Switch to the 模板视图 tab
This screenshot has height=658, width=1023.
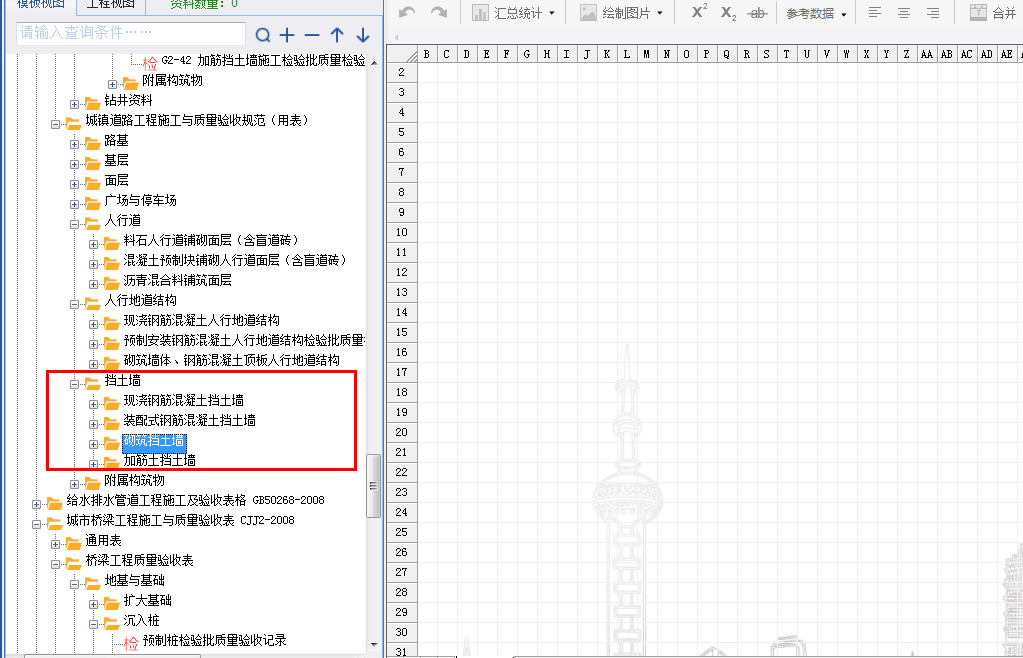click(40, 4)
